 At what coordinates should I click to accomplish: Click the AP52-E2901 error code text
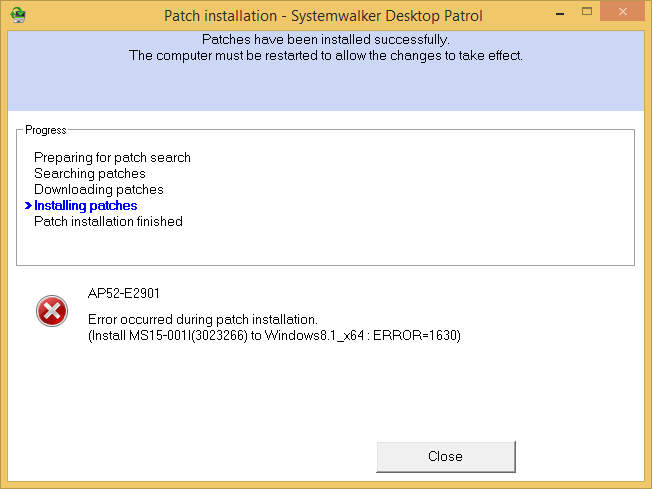123,294
